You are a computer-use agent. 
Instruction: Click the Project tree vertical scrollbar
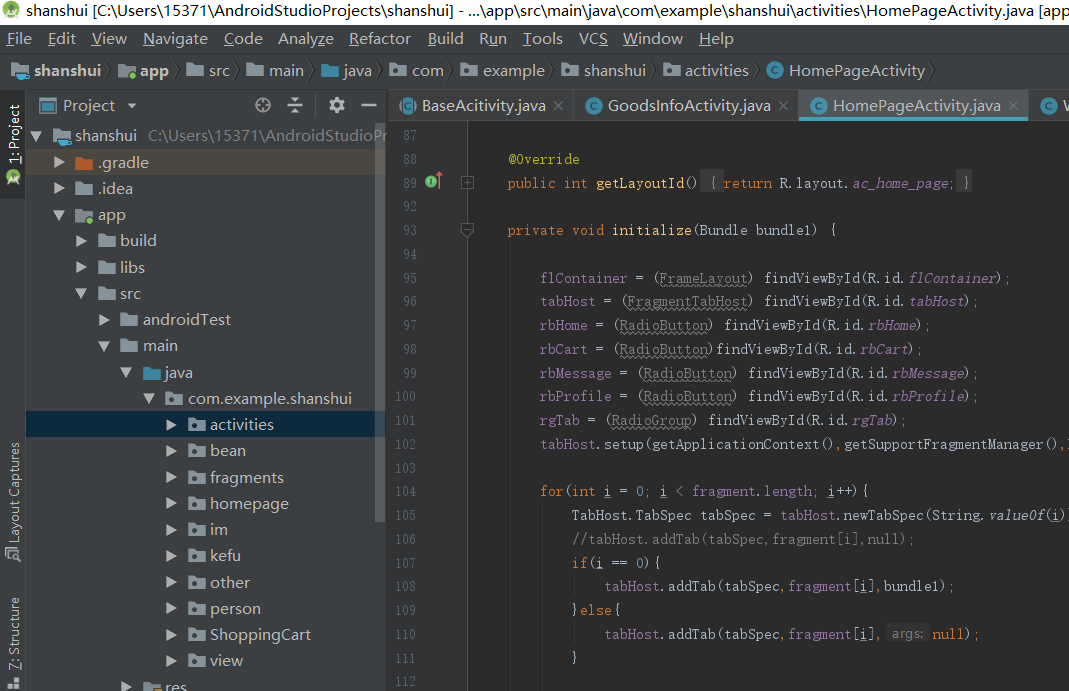point(379,320)
